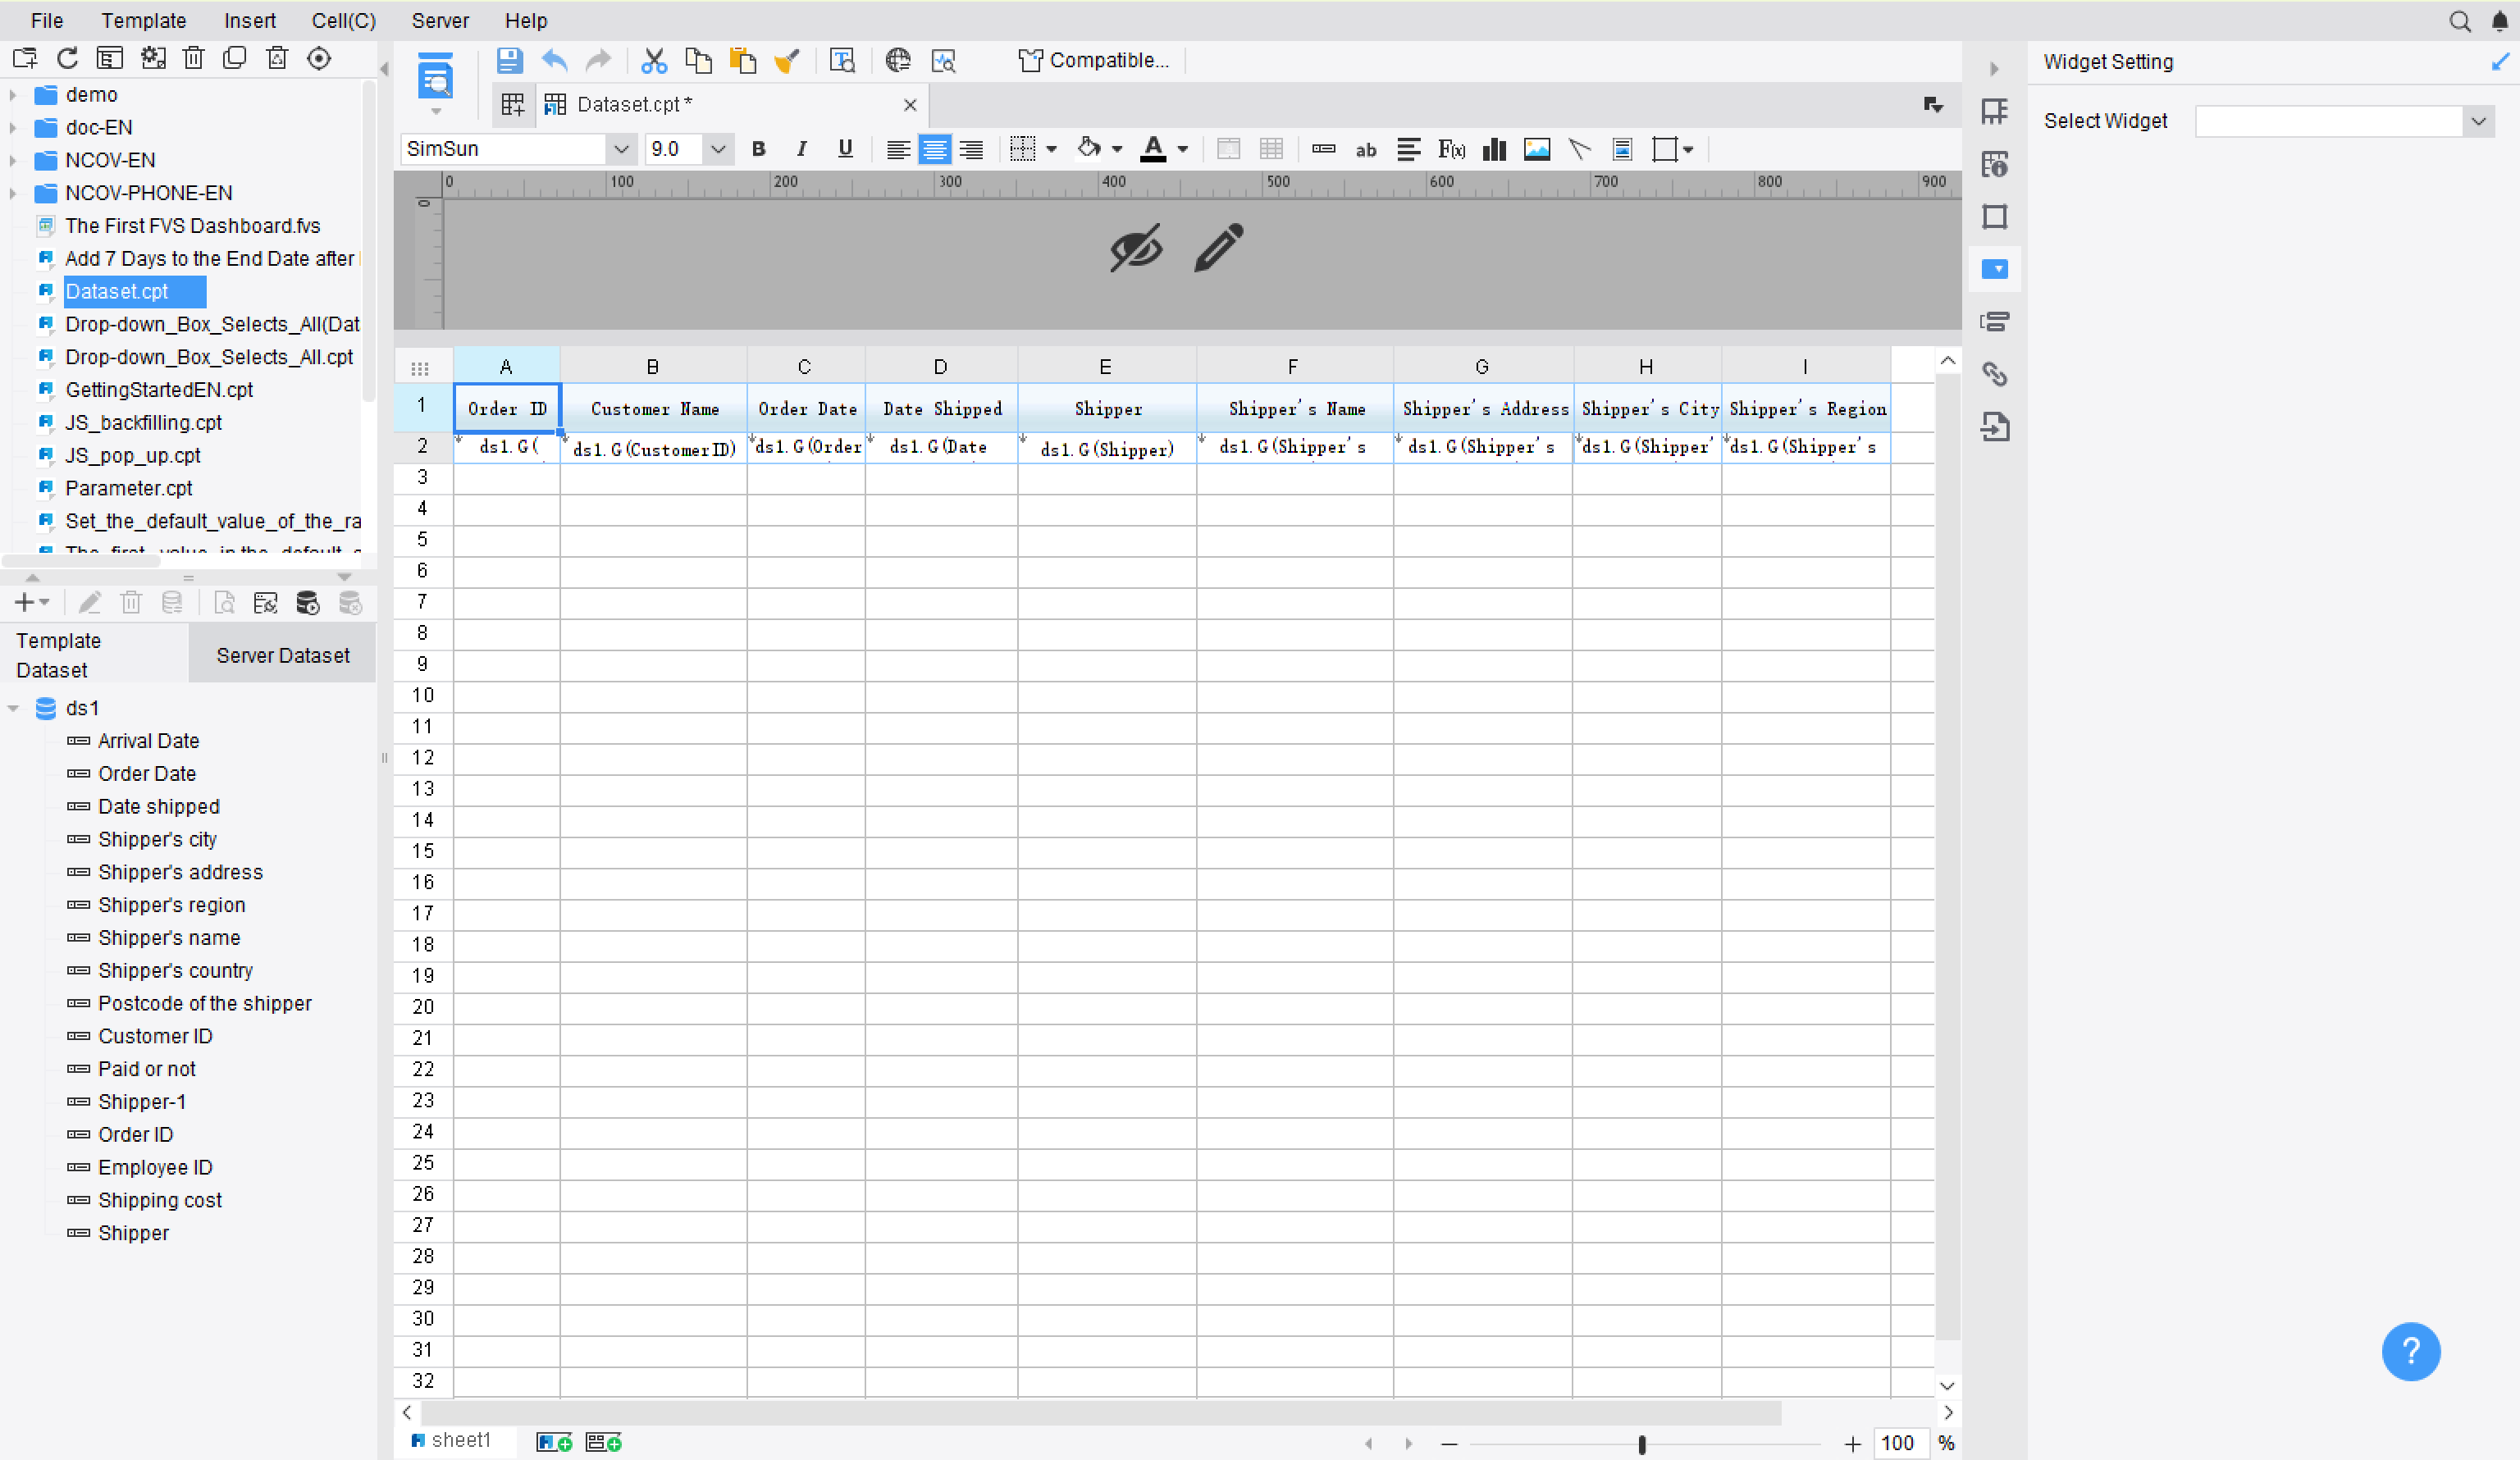Open the Insert menu
The image size is (2520, 1460).
(x=249, y=21)
